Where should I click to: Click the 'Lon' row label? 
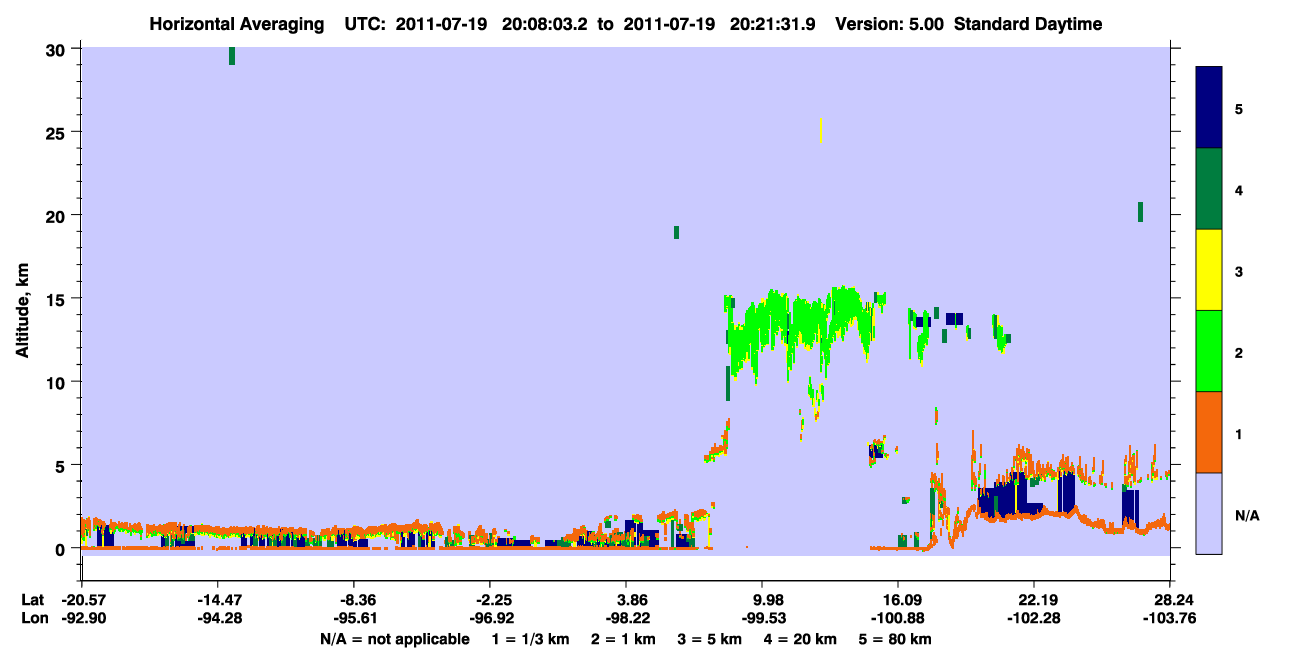click(x=33, y=618)
